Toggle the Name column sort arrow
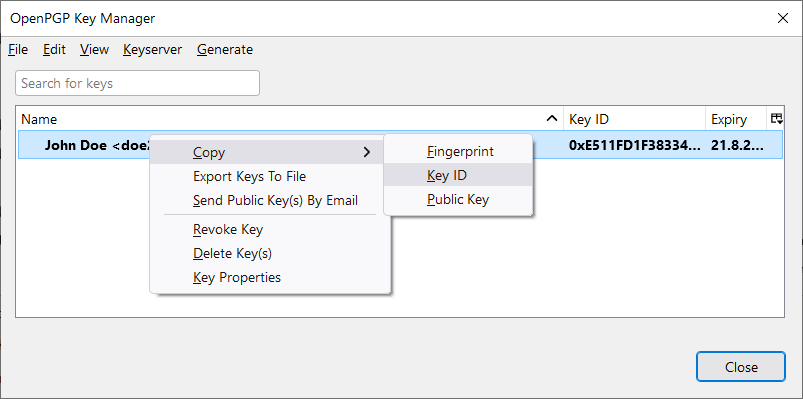The height and width of the screenshot is (399, 803). click(x=552, y=119)
